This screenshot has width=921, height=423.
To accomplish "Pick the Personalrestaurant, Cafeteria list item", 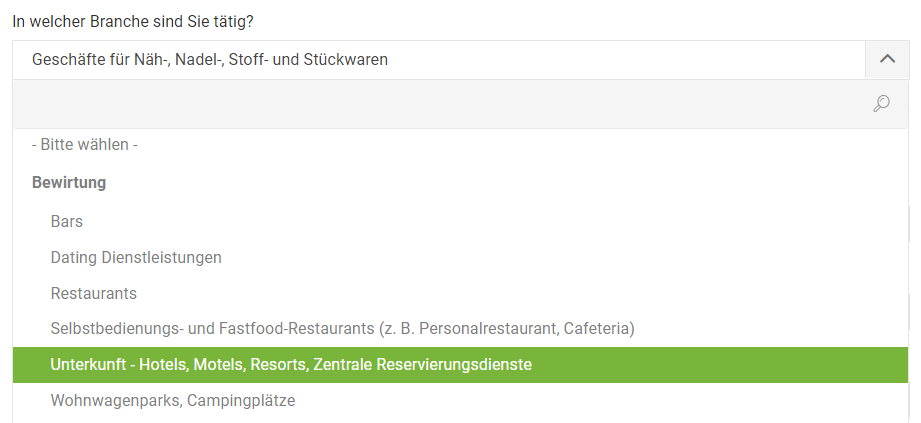I will [460, 328].
